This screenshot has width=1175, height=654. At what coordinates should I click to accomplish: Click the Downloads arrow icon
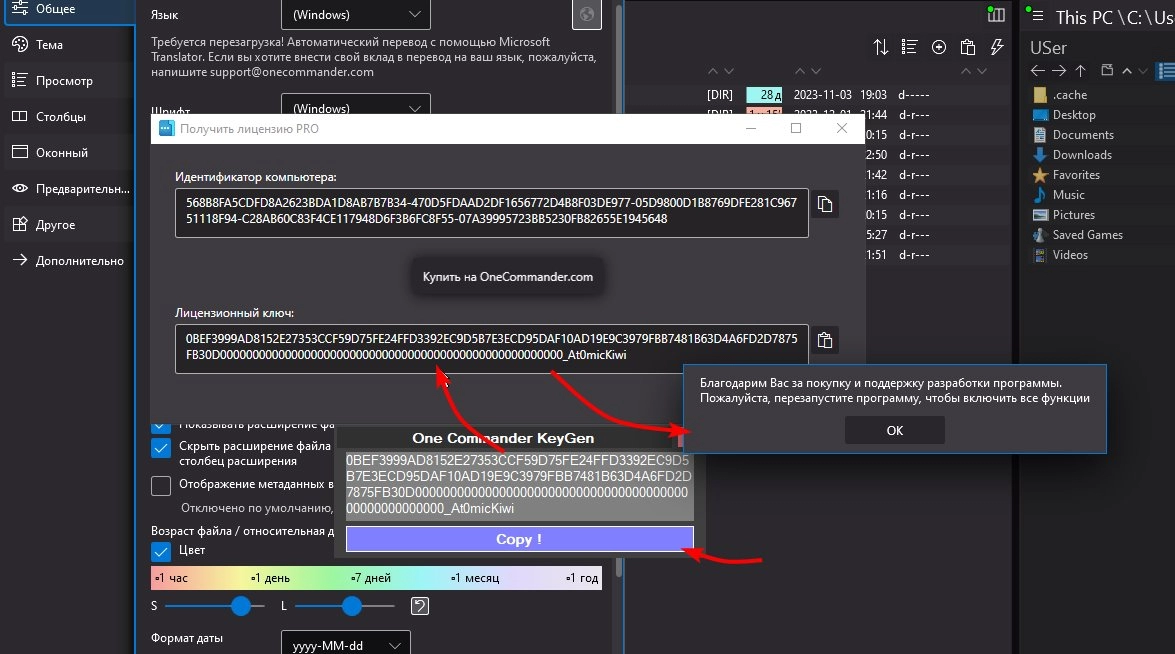tap(1039, 155)
